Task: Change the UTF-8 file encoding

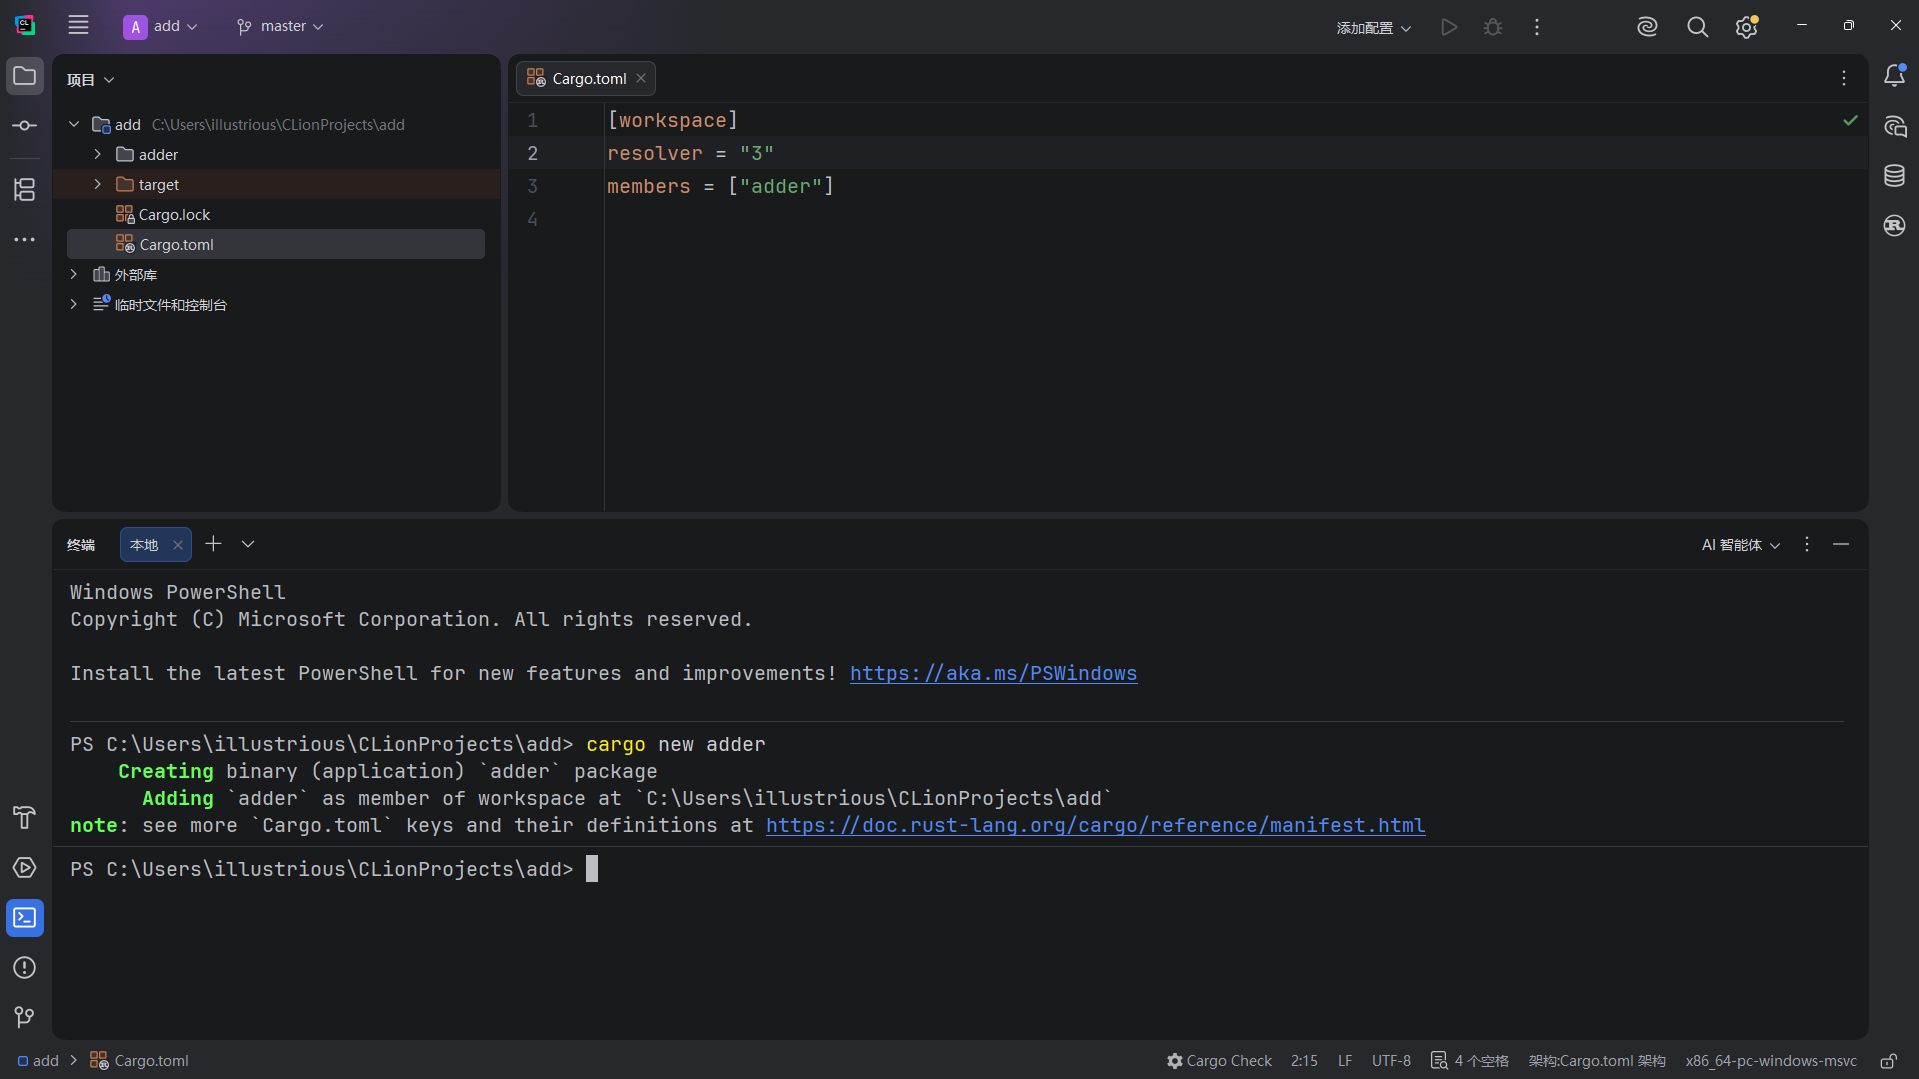Action: coord(1391,1061)
